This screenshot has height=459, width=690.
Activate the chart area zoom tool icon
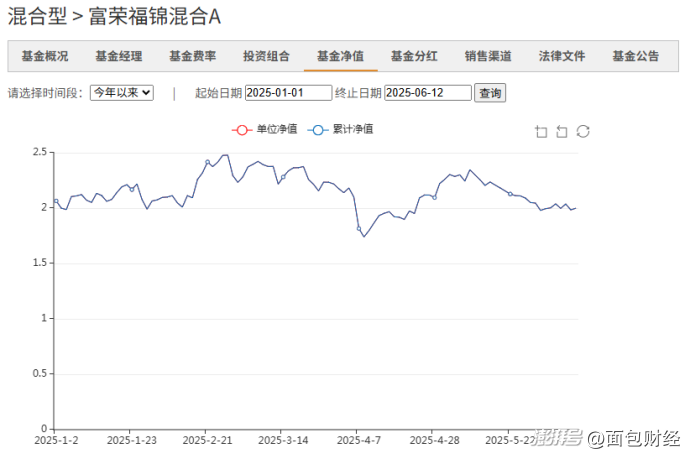pyautogui.click(x=541, y=131)
